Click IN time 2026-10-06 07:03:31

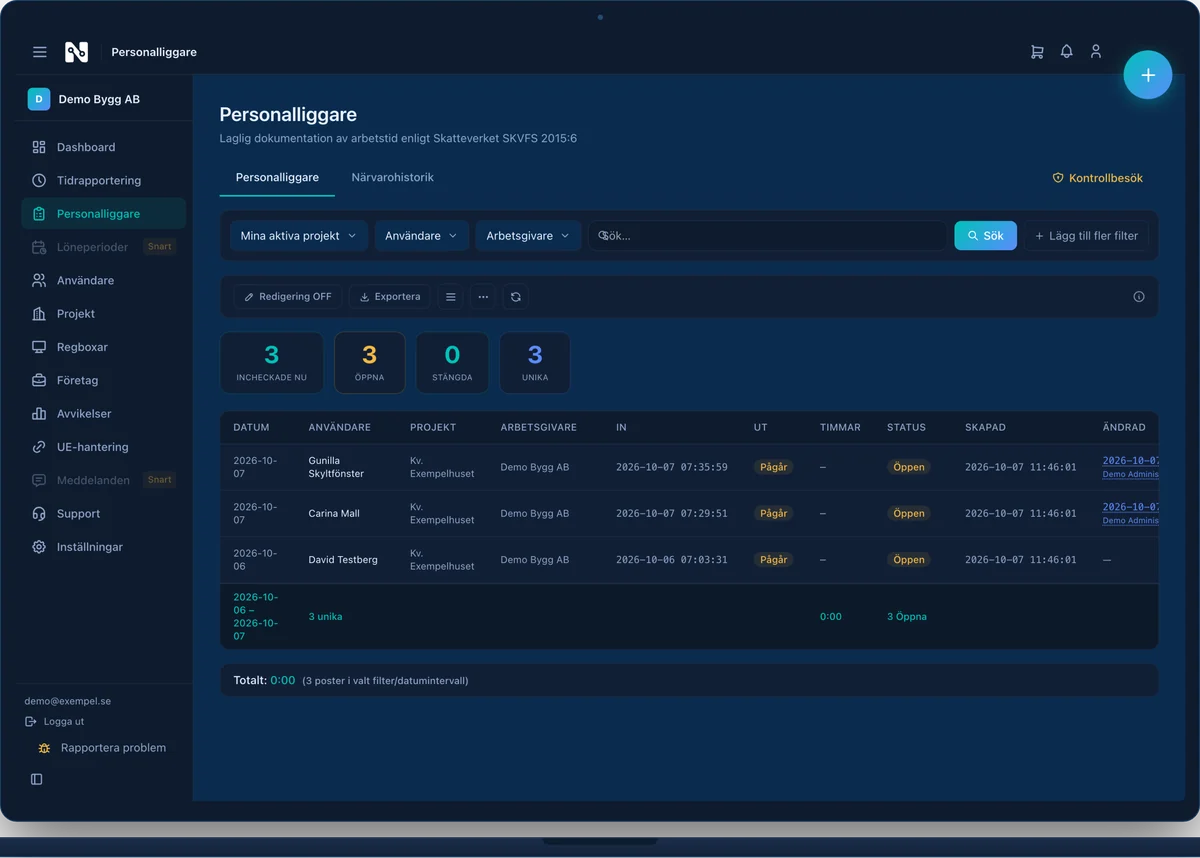click(x=672, y=560)
